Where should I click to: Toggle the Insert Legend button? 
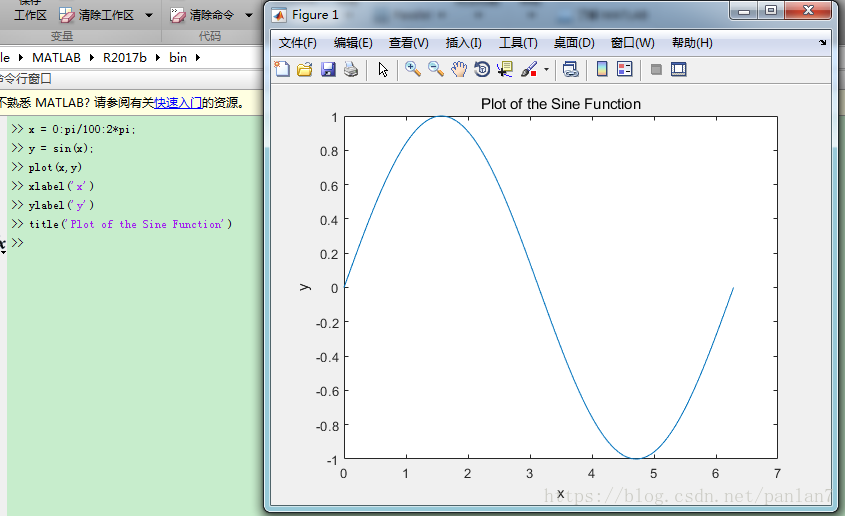pos(625,69)
